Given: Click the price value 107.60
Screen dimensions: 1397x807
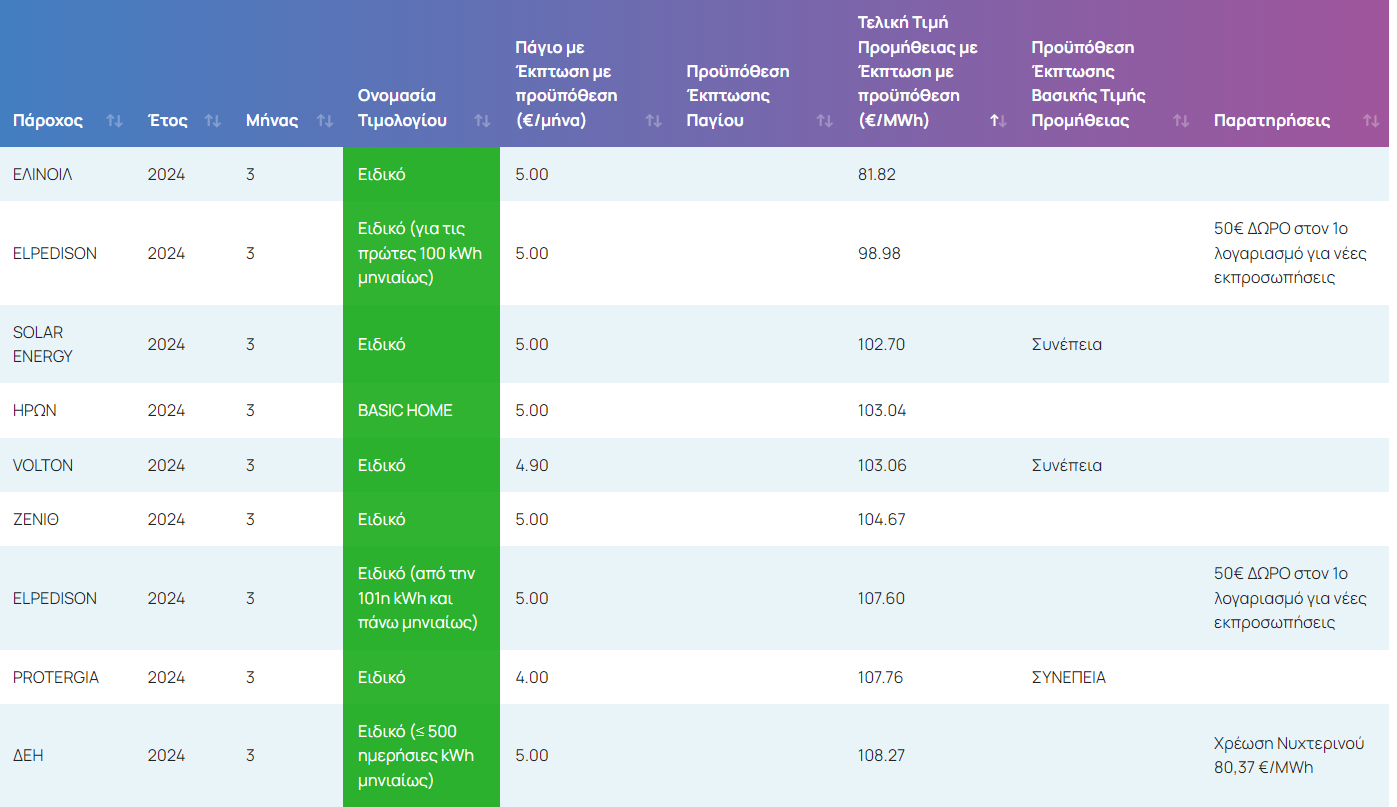Looking at the screenshot, I should tap(881, 598).
